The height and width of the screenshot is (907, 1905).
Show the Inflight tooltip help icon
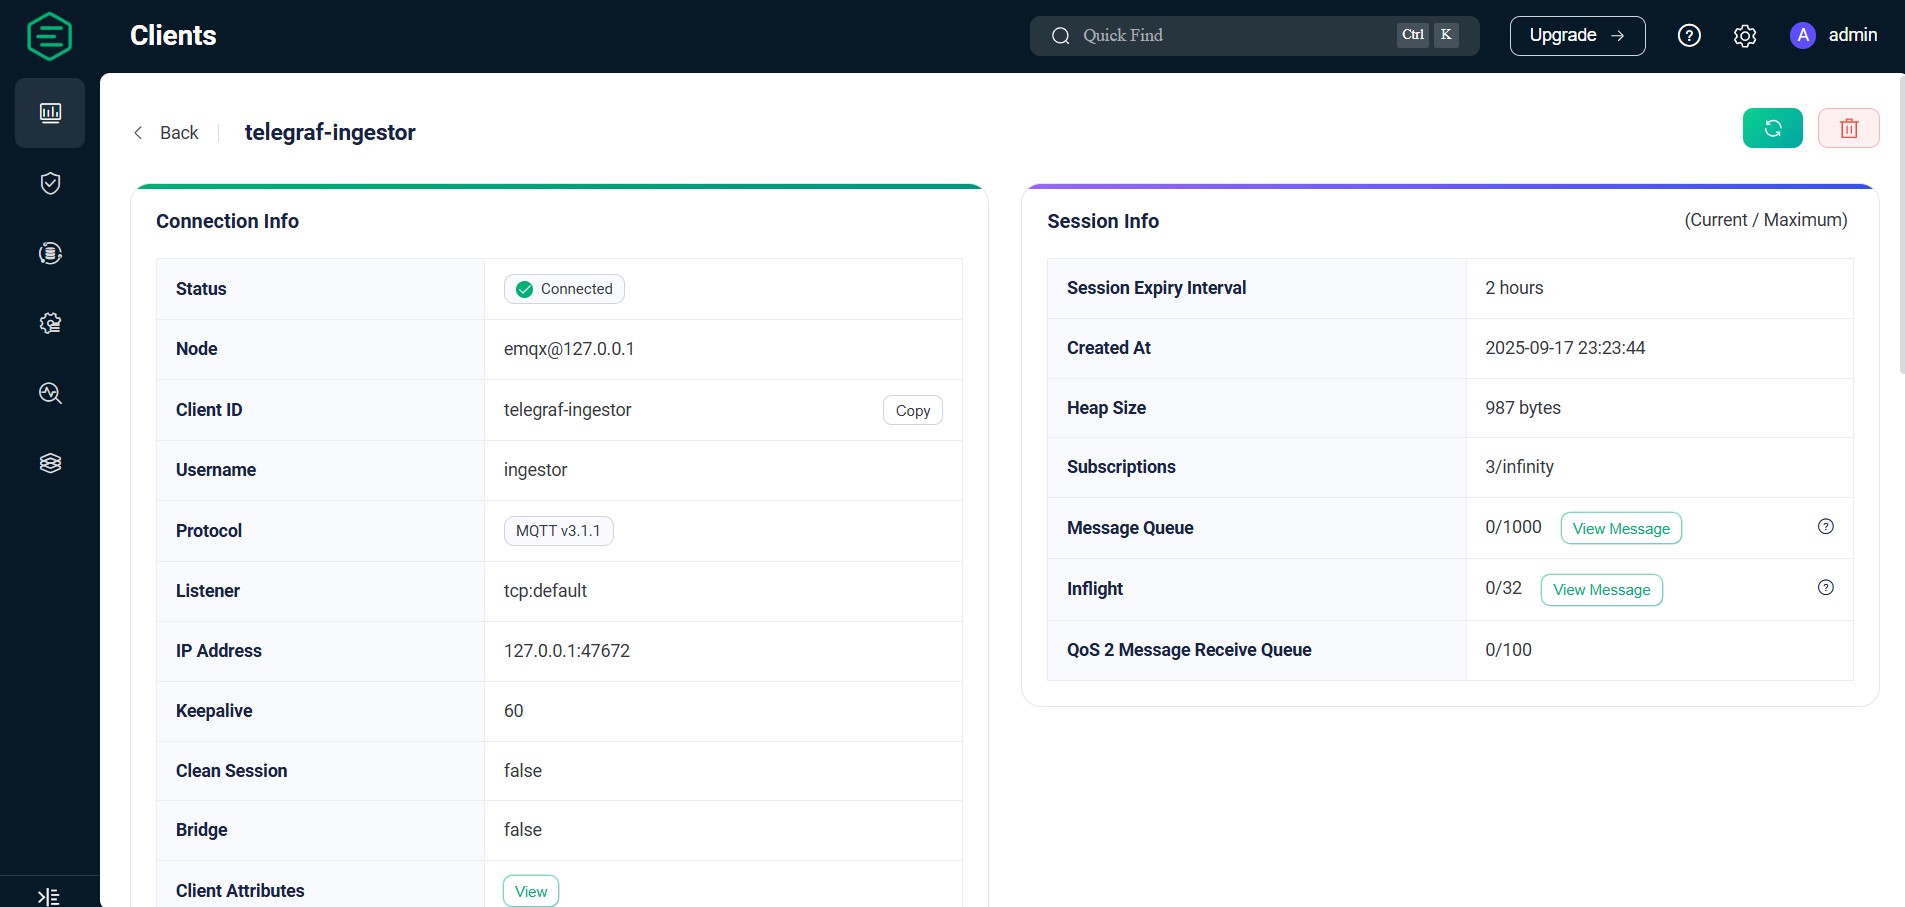point(1825,588)
